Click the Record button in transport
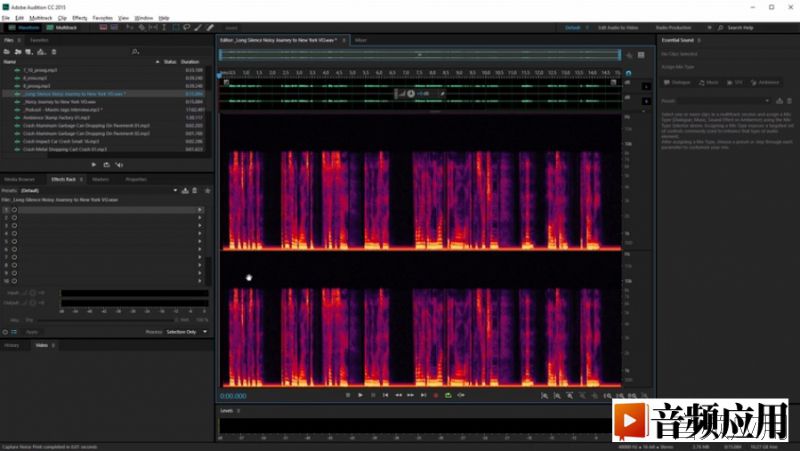 [436, 395]
